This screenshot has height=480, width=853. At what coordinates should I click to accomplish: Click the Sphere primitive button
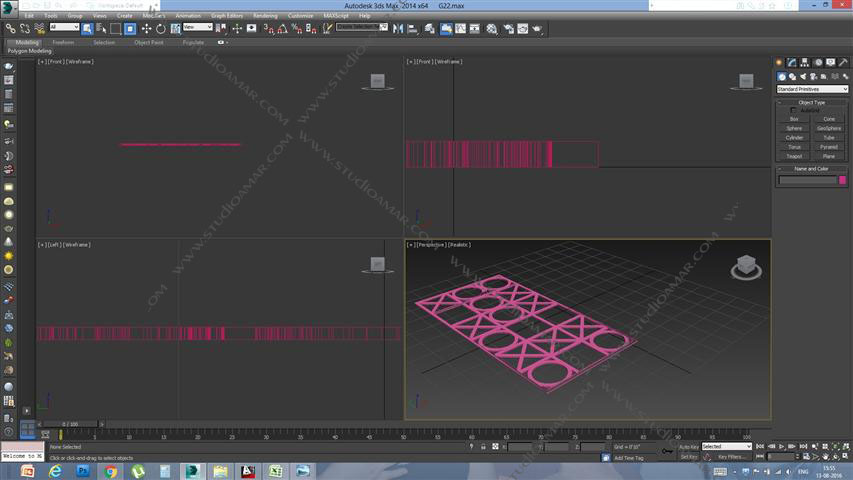(x=794, y=128)
